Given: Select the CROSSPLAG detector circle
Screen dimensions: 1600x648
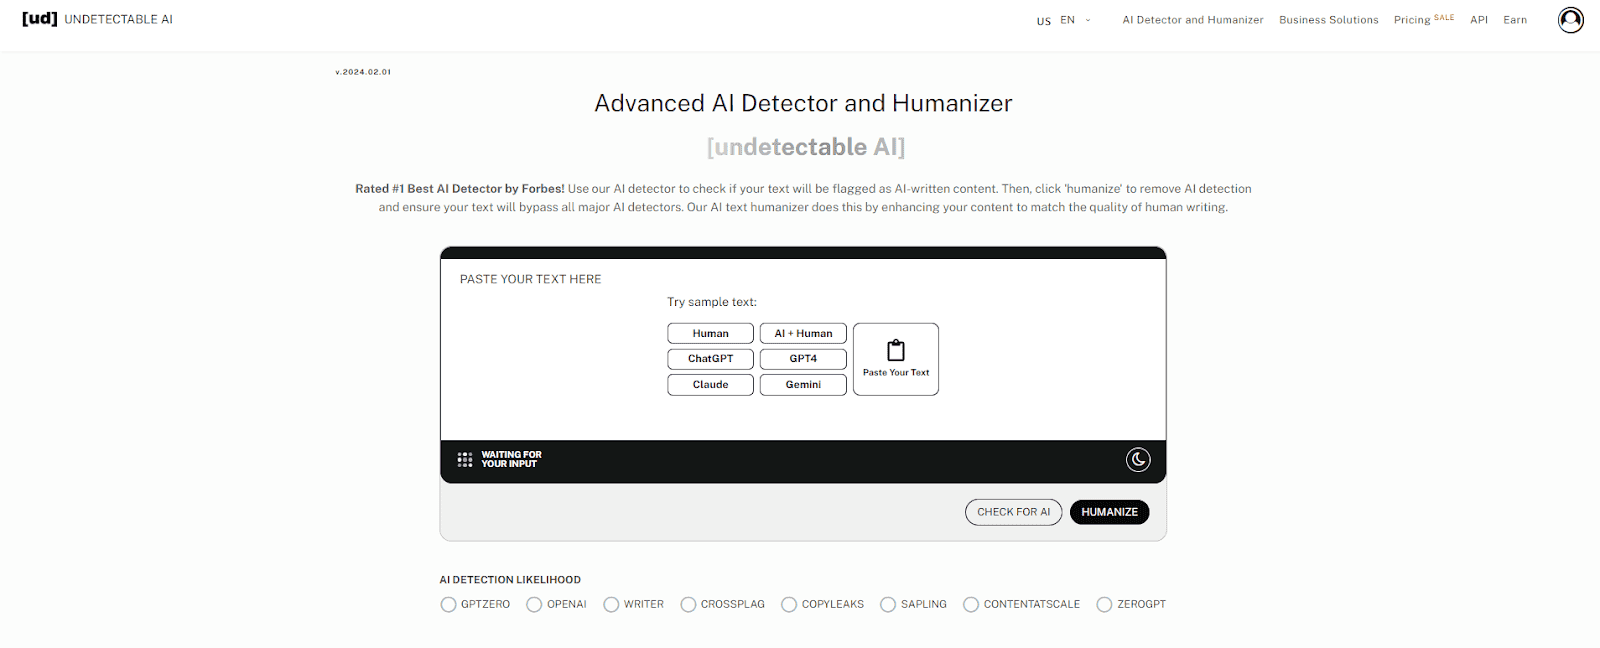Looking at the screenshot, I should pos(688,605).
